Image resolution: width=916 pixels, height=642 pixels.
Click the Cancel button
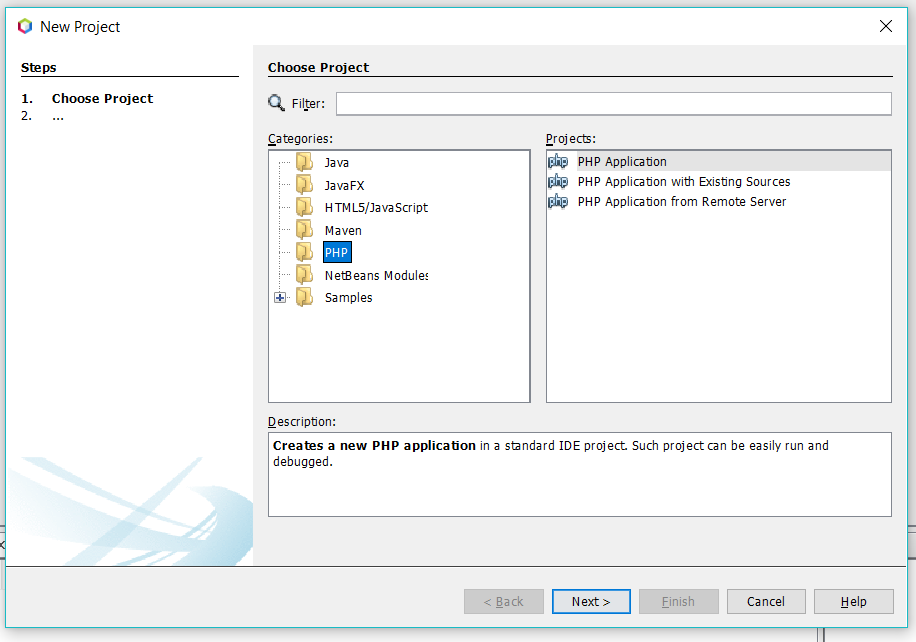click(766, 601)
